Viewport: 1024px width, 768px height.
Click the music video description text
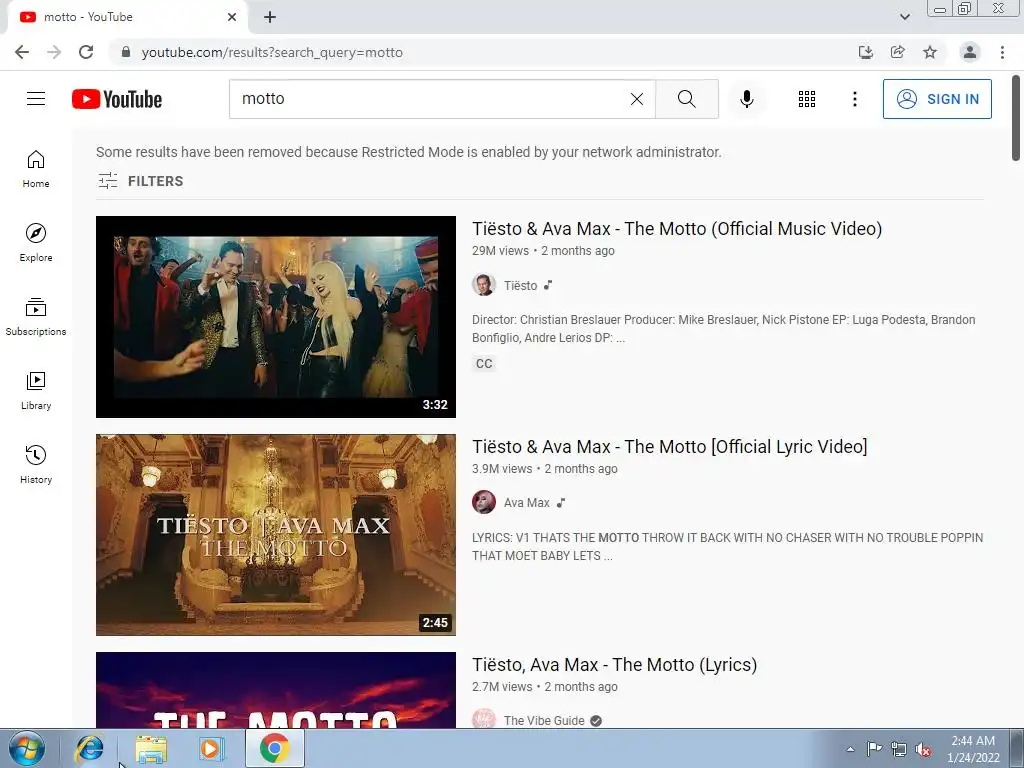point(724,328)
